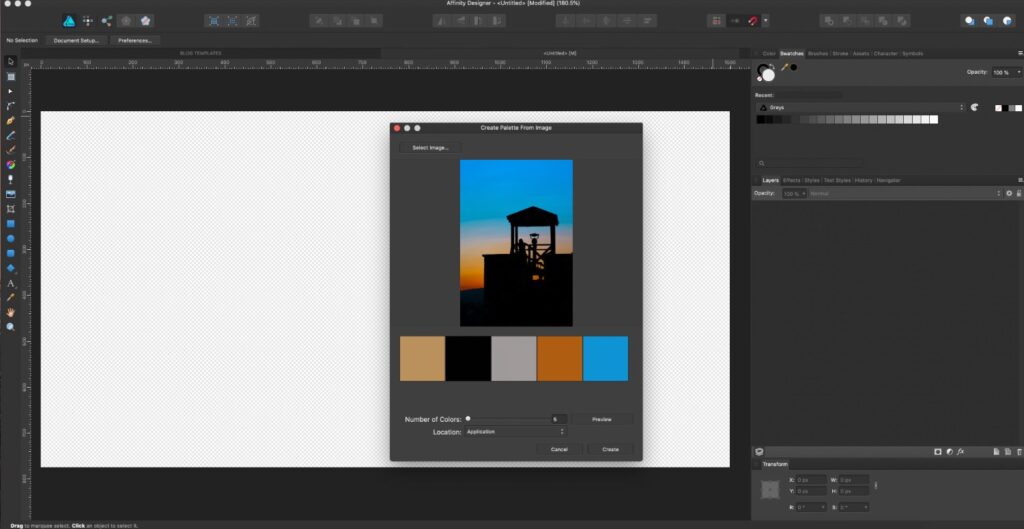The height and width of the screenshot is (529, 1024).
Task: Switch to Pixel persona
Action: (x=88, y=21)
